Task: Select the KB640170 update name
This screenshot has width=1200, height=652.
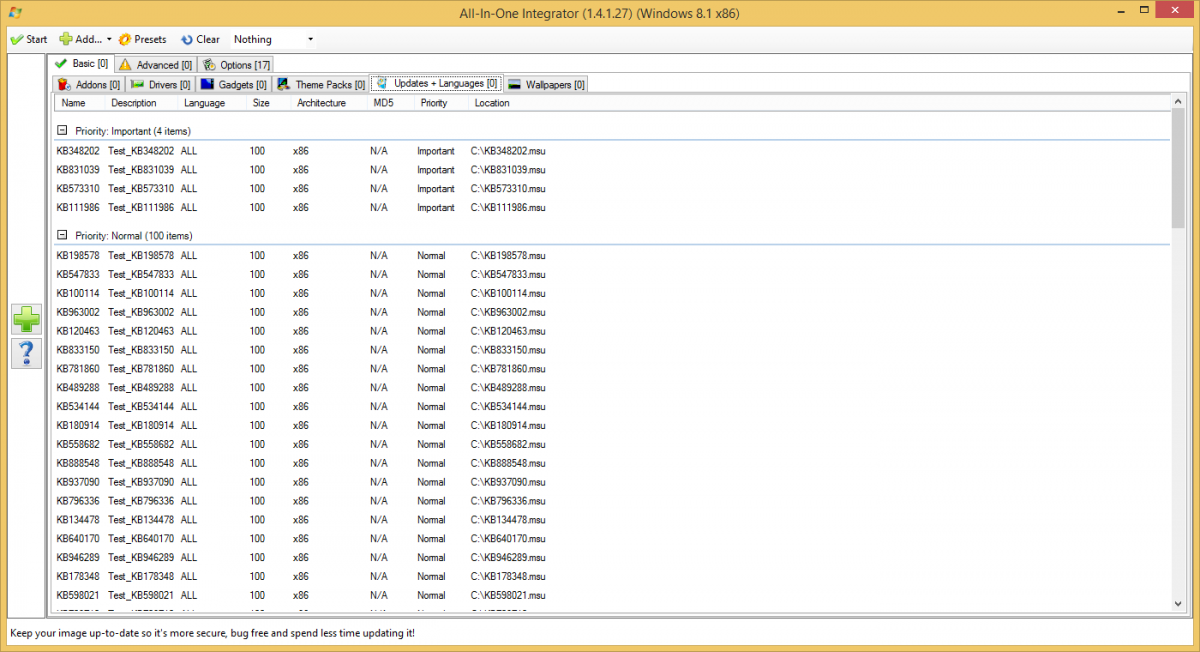Action: [78, 539]
